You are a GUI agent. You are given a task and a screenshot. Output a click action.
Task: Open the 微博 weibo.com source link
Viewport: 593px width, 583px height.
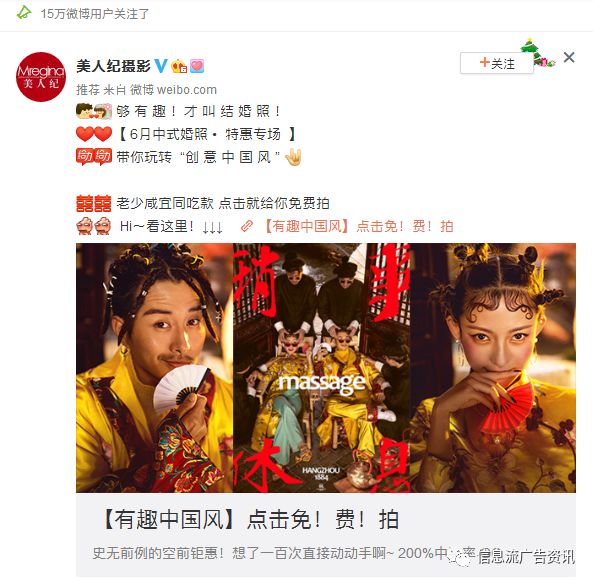coord(174,90)
